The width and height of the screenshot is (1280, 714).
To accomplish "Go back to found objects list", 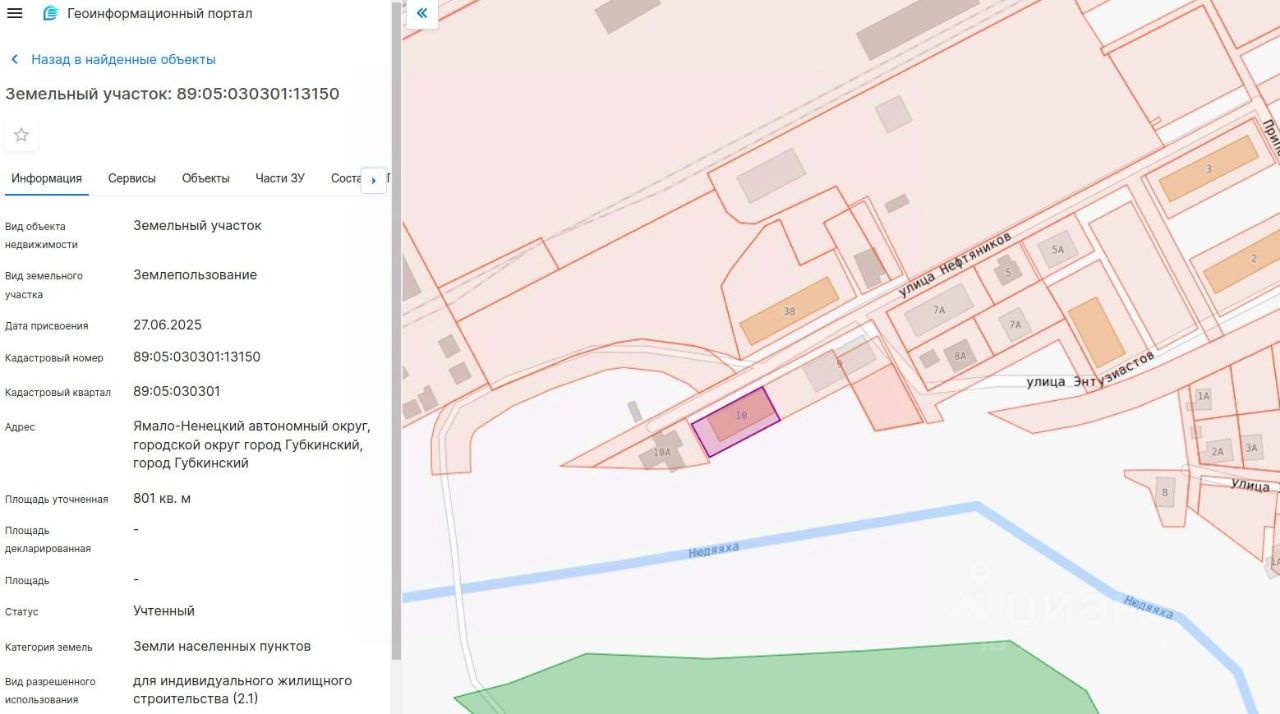I will click(123, 59).
